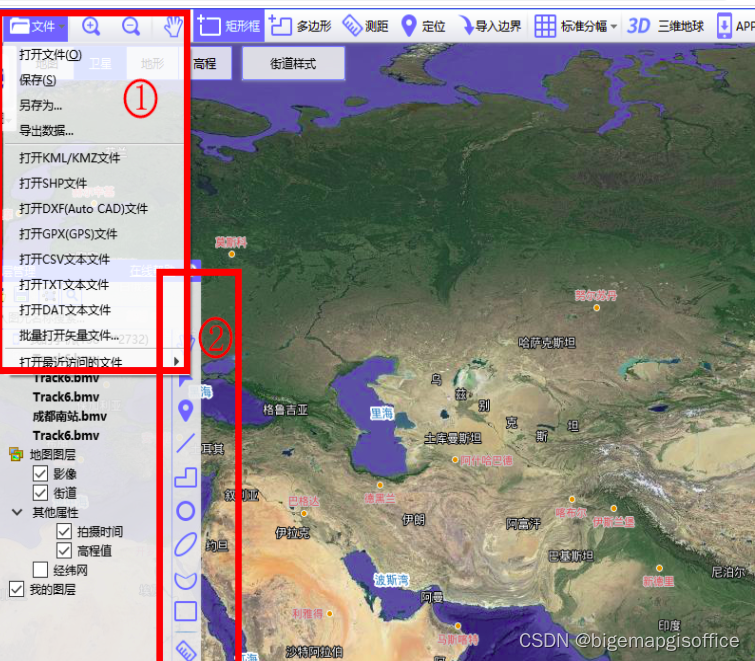Image resolution: width=755 pixels, height=661 pixels.
Task: Open 成都南站.bmv layer item
Action: pos(70,416)
